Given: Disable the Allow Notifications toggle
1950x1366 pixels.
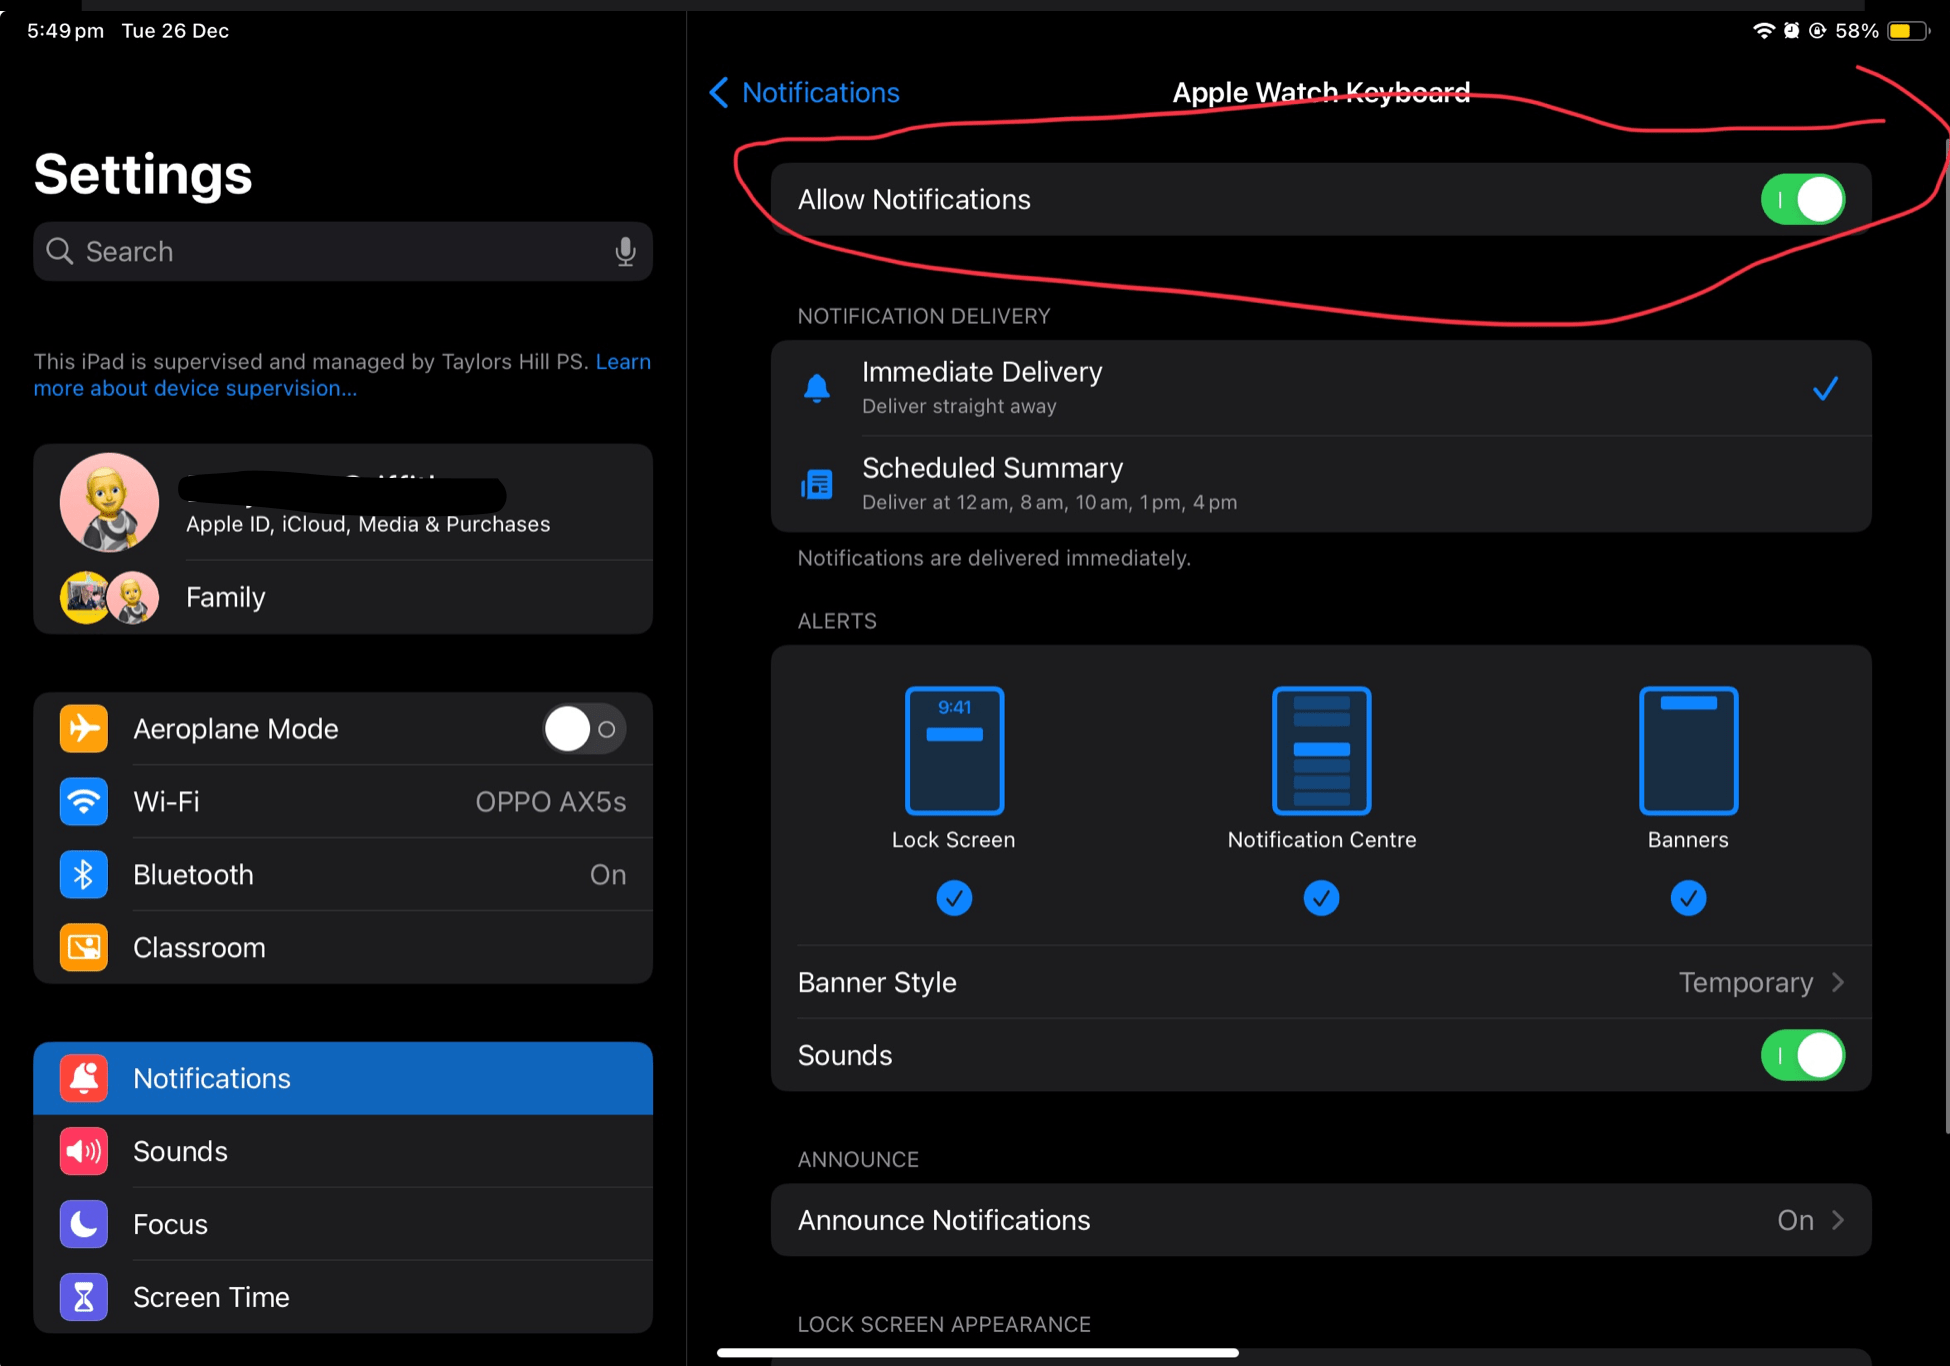Looking at the screenshot, I should tap(1802, 199).
